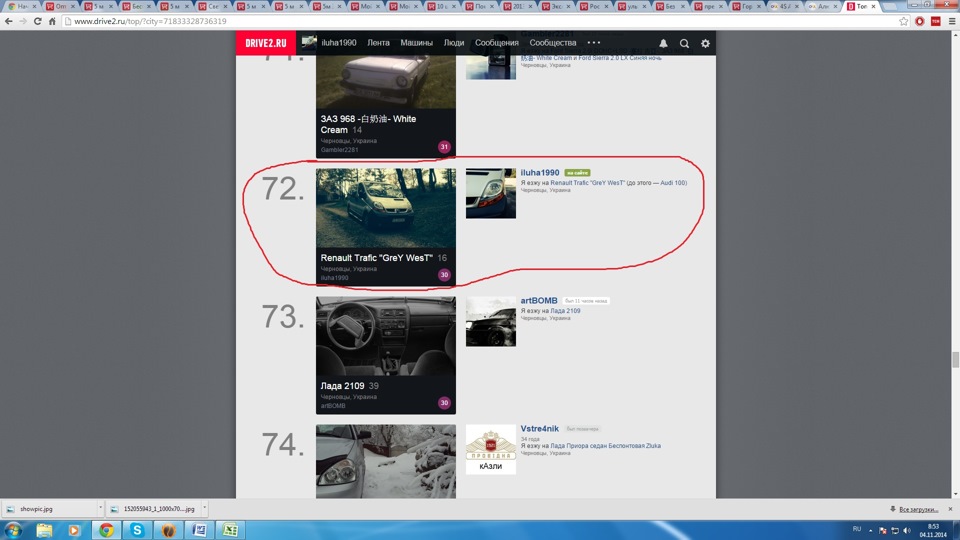Open notifications bell icon

pos(663,43)
